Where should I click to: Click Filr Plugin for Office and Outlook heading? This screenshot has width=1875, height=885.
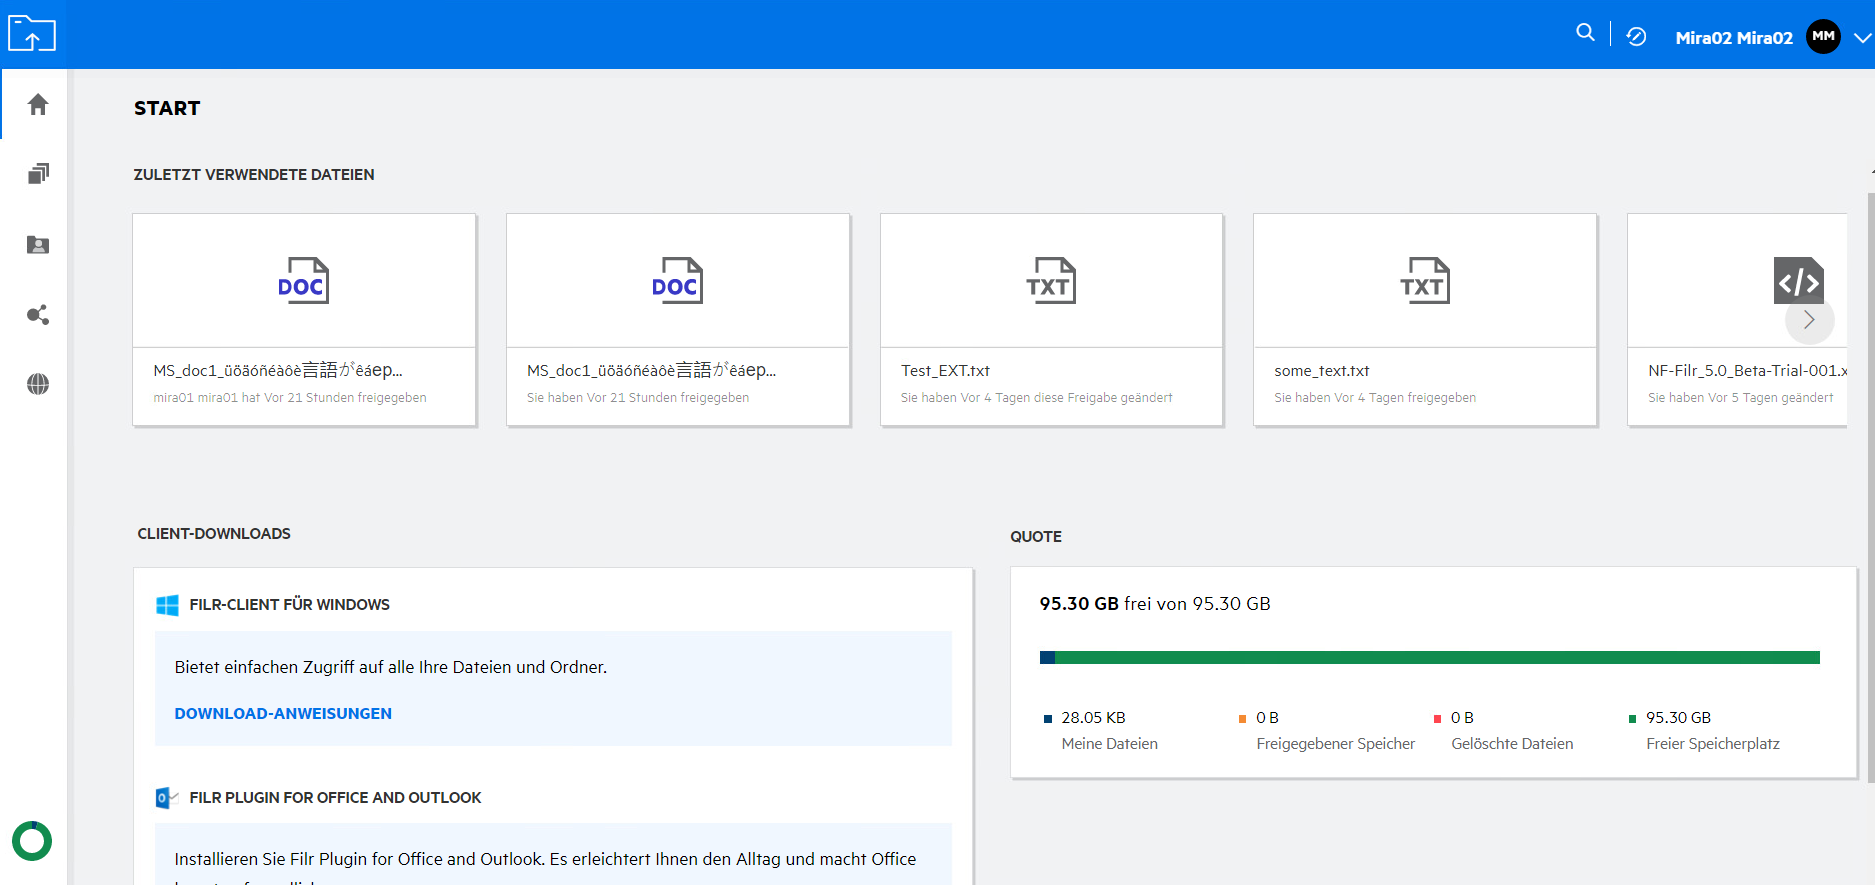point(335,797)
